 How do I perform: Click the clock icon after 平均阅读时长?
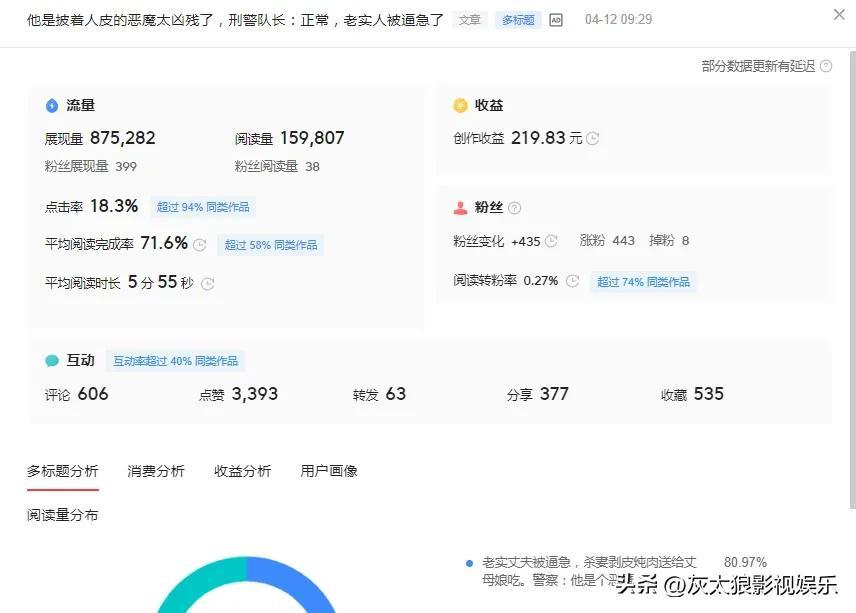208,283
